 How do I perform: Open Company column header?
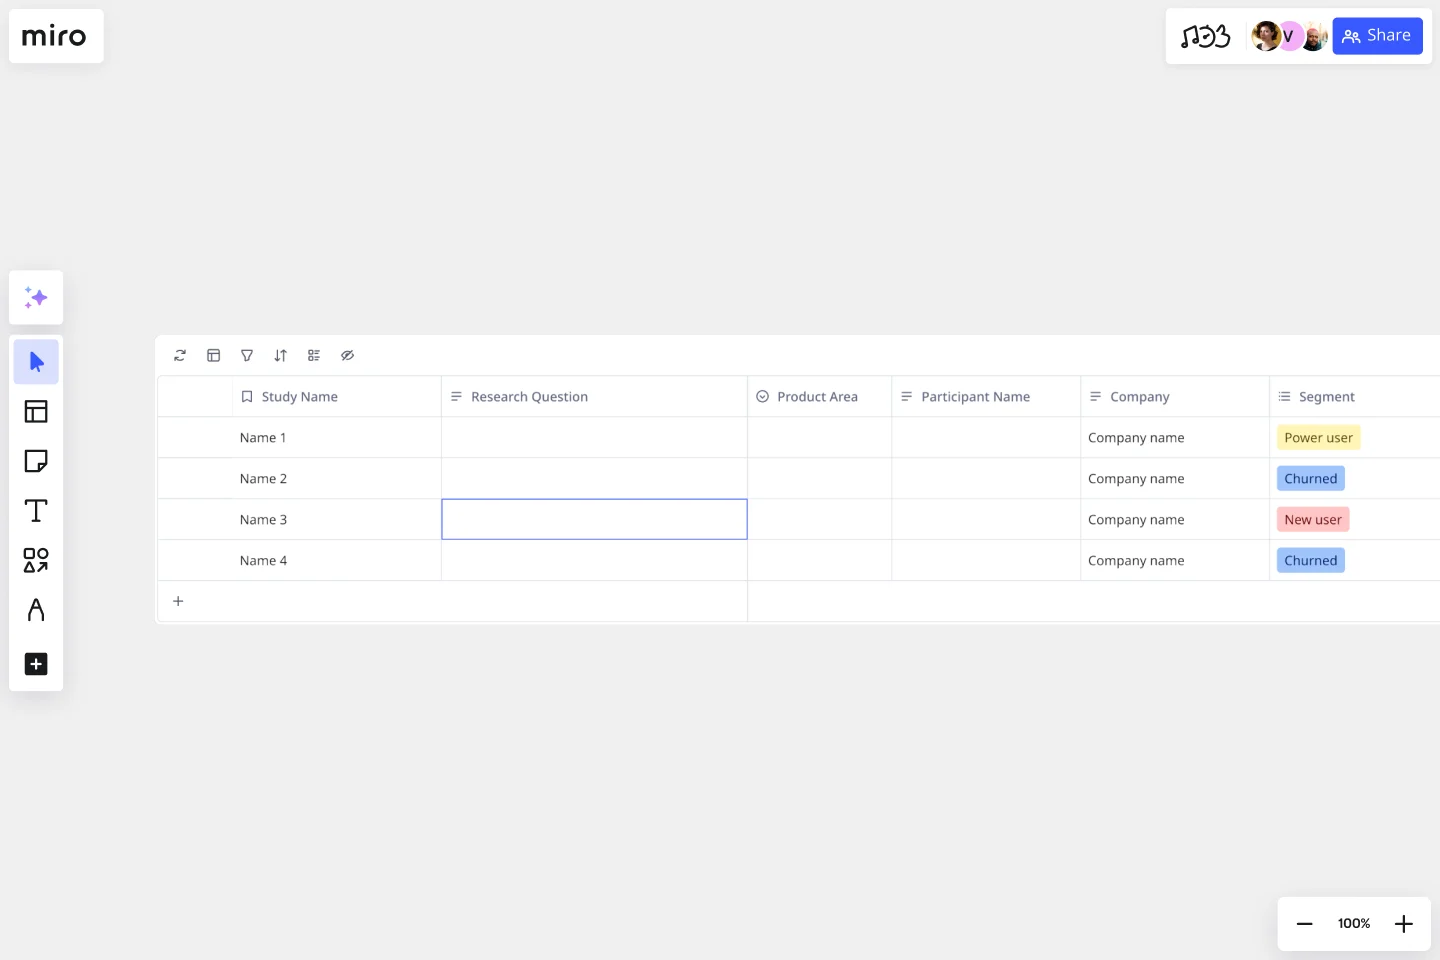click(1175, 397)
